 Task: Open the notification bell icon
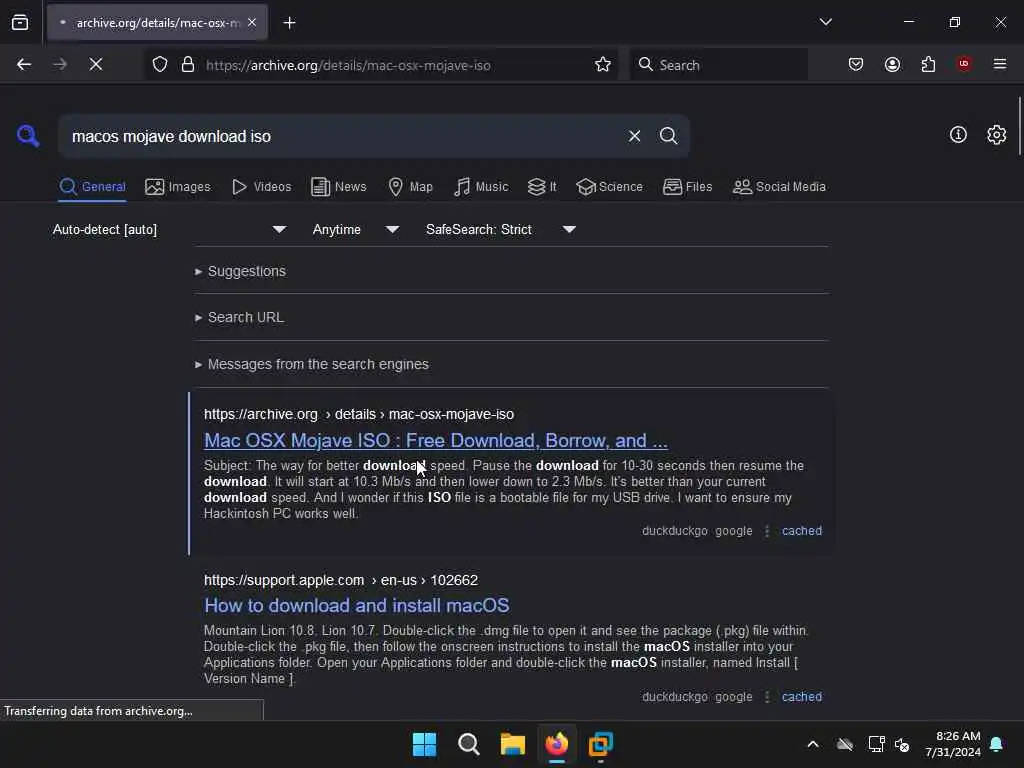pos(997,744)
